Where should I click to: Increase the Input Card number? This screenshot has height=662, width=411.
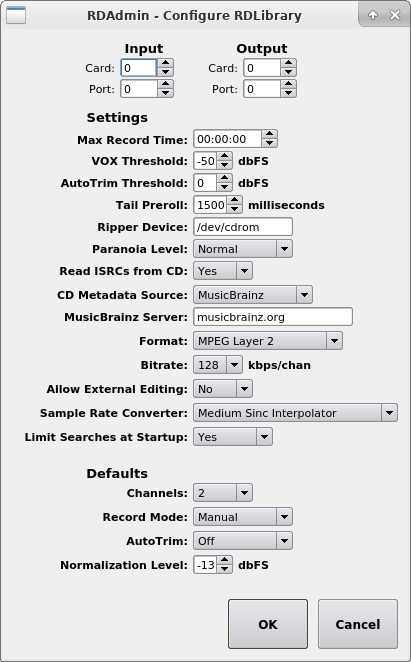[x=165, y=64]
